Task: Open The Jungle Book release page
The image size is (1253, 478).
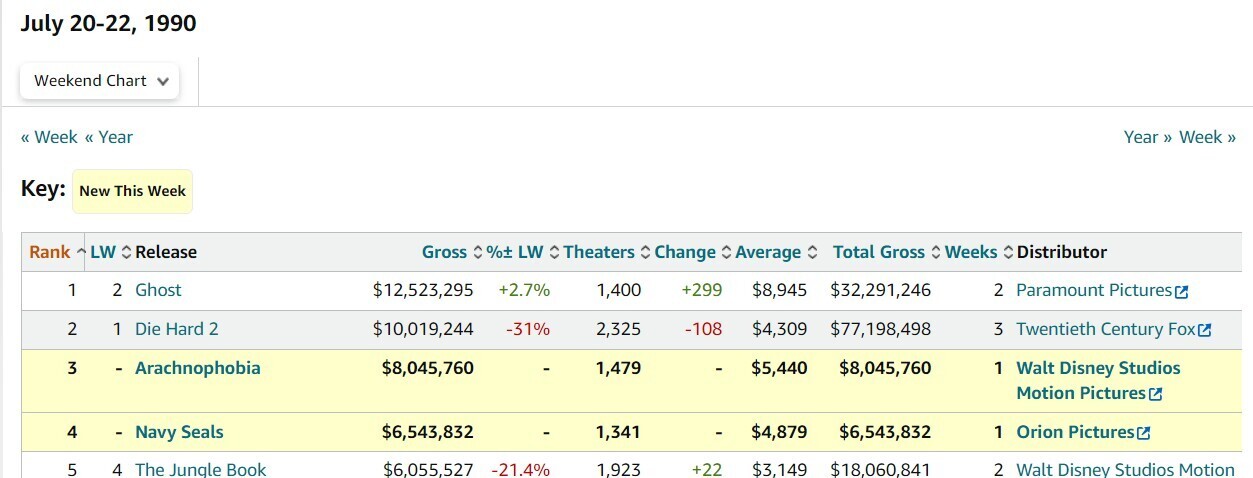Action: click(201, 469)
